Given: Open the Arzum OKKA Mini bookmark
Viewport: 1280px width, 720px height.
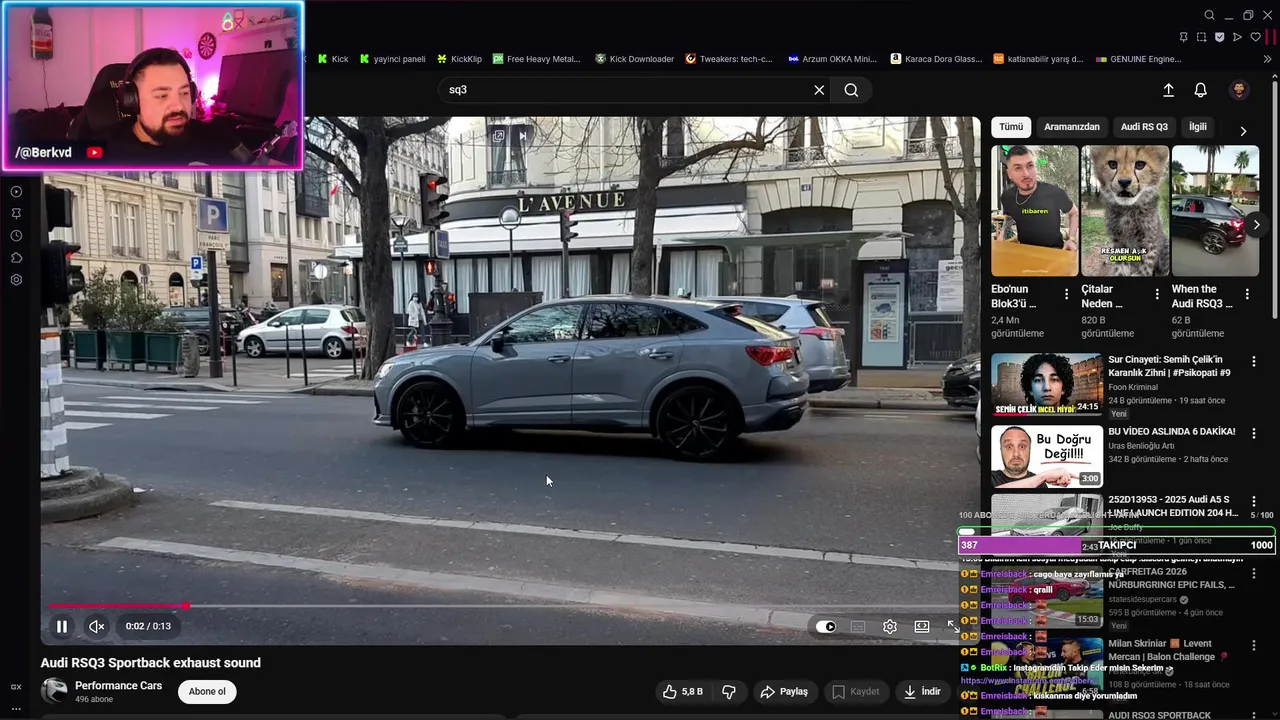Looking at the screenshot, I should click(832, 59).
